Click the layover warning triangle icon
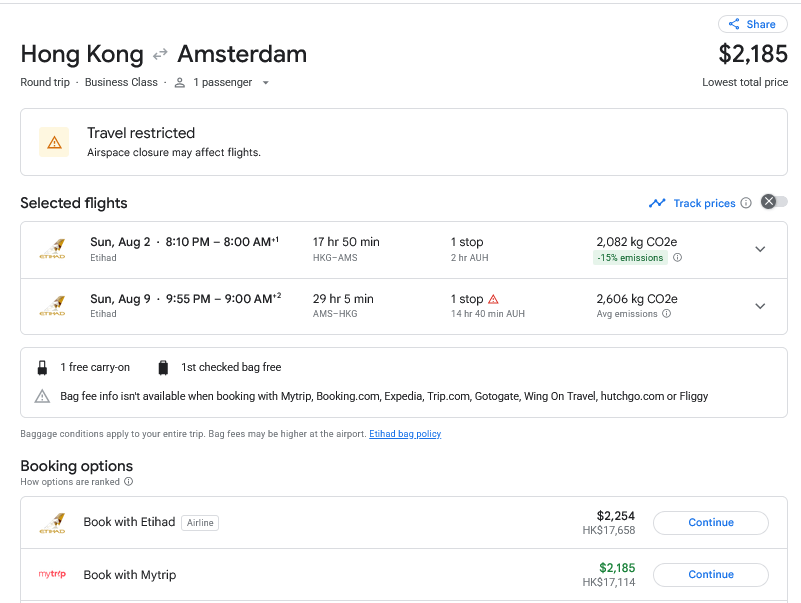The height and width of the screenshot is (603, 801). coord(493,299)
